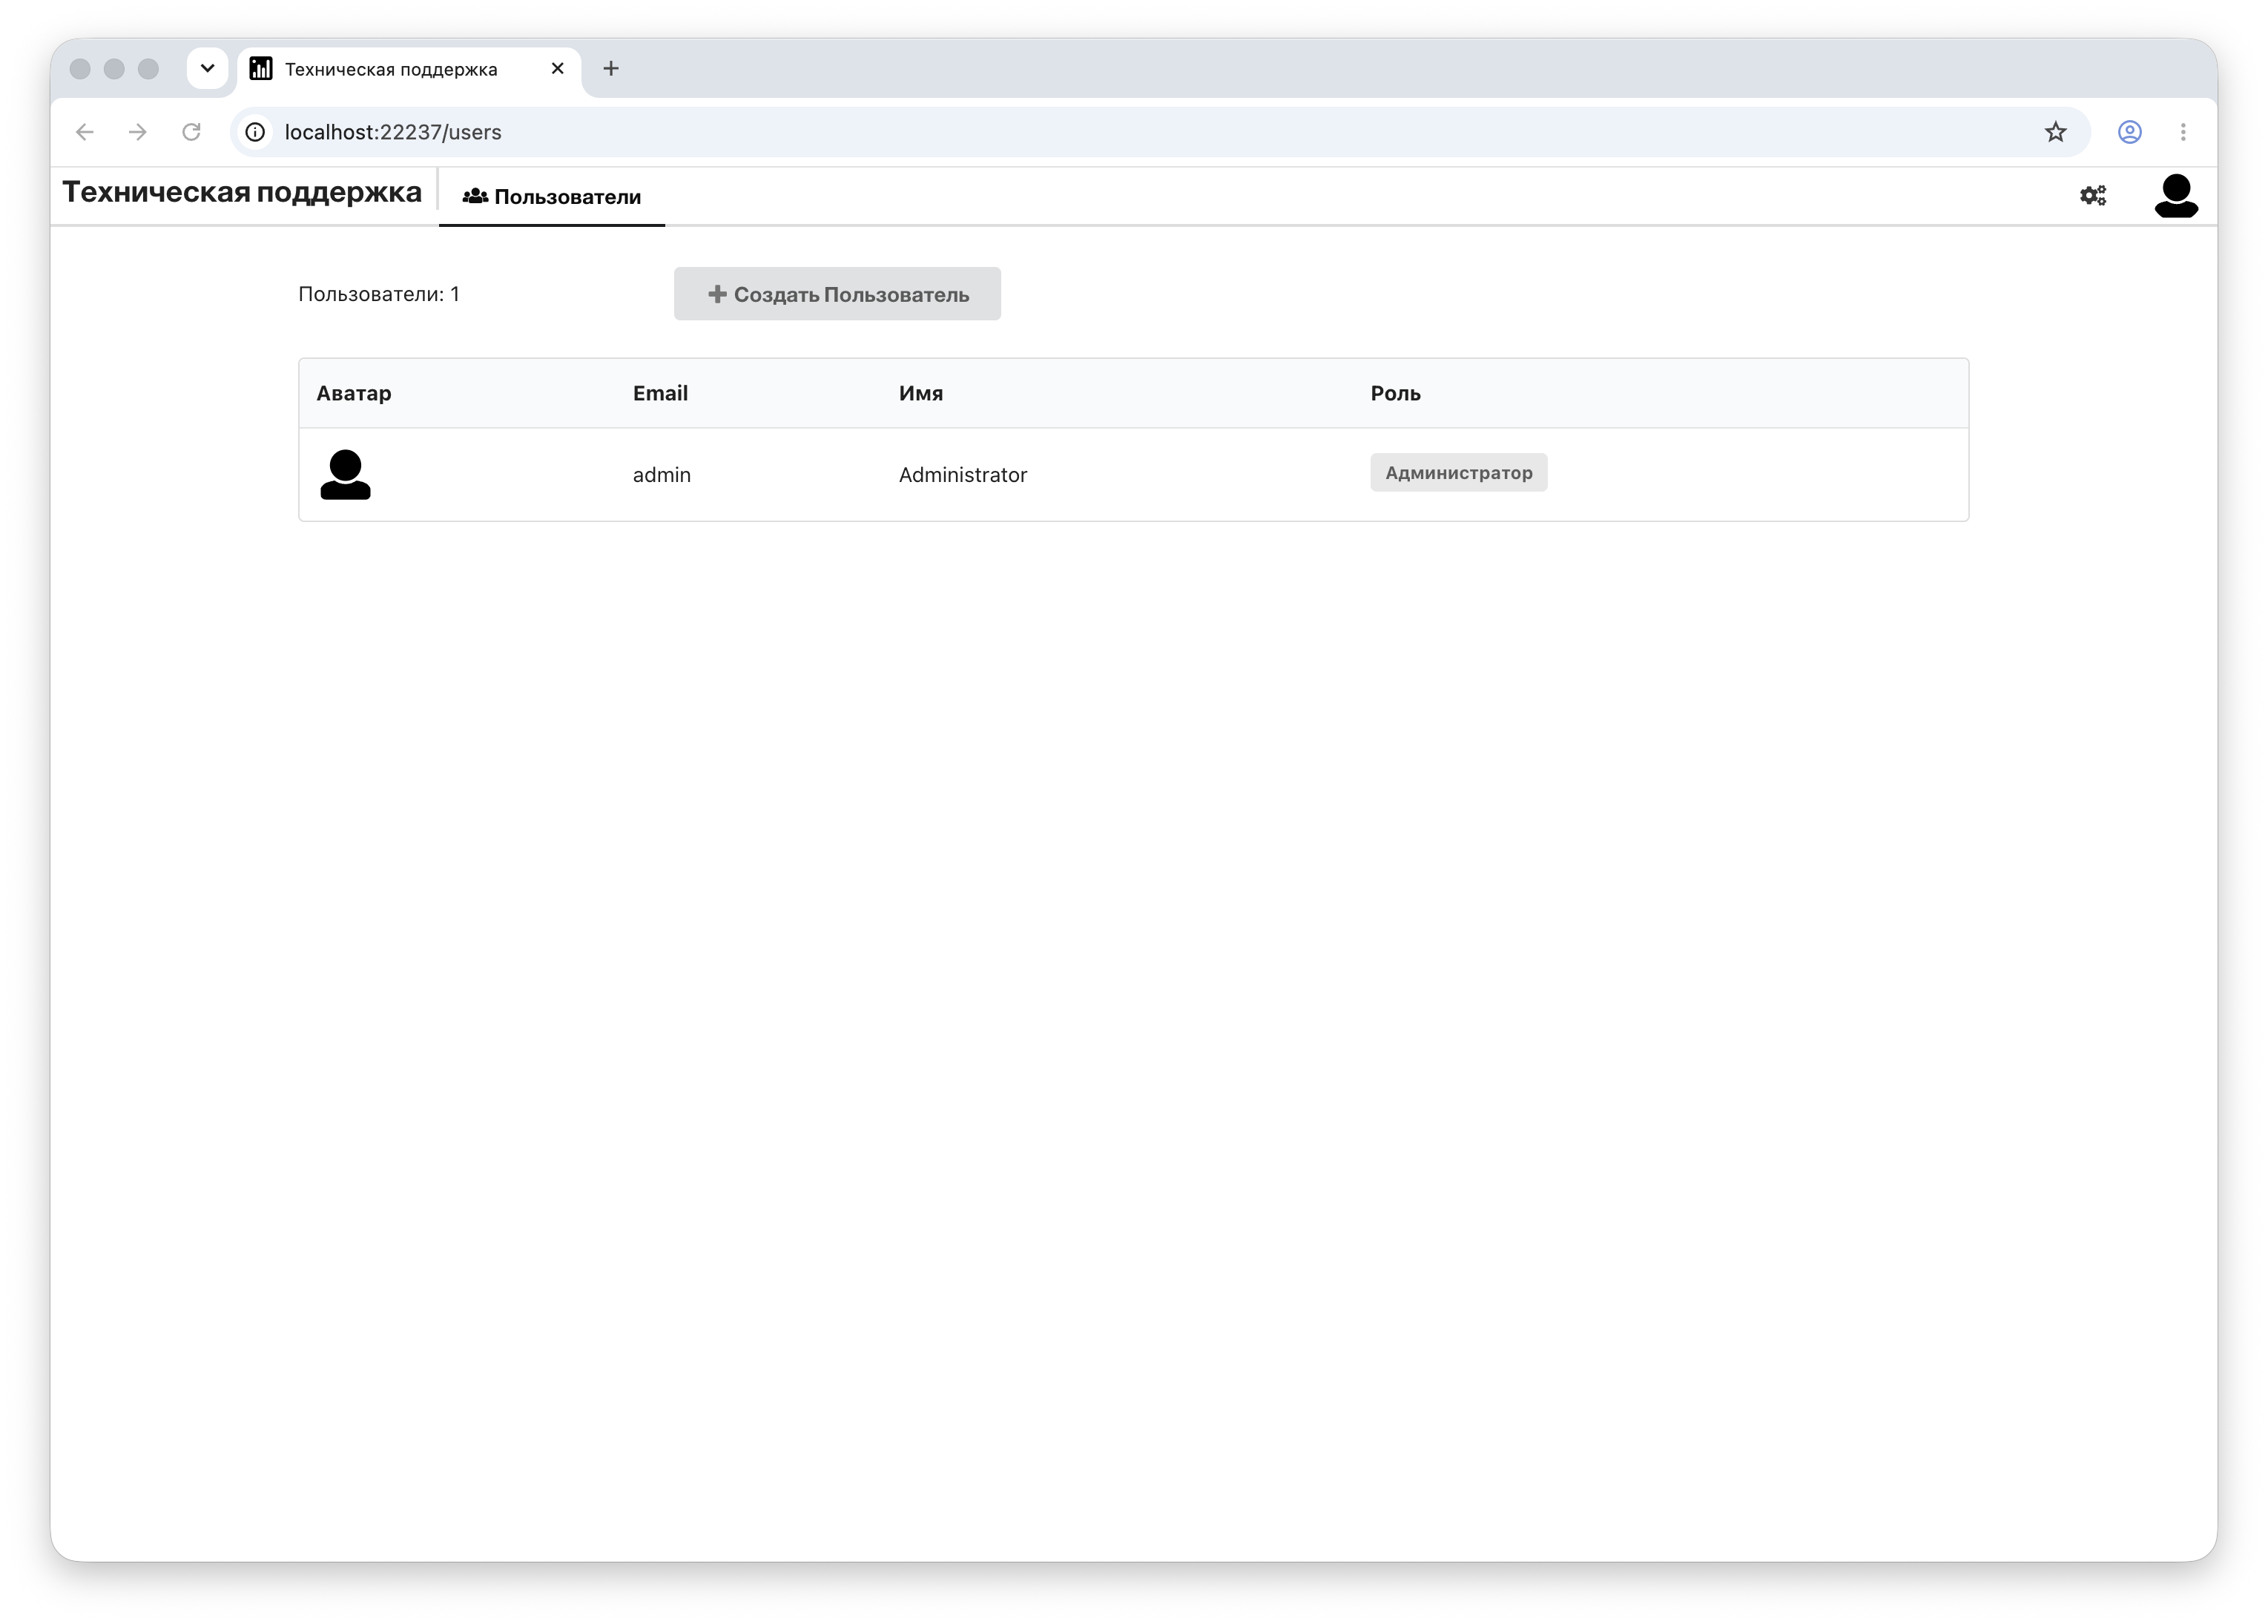This screenshot has height=1624, width=2268.
Task: Go back to the previous page
Action: pos(85,132)
